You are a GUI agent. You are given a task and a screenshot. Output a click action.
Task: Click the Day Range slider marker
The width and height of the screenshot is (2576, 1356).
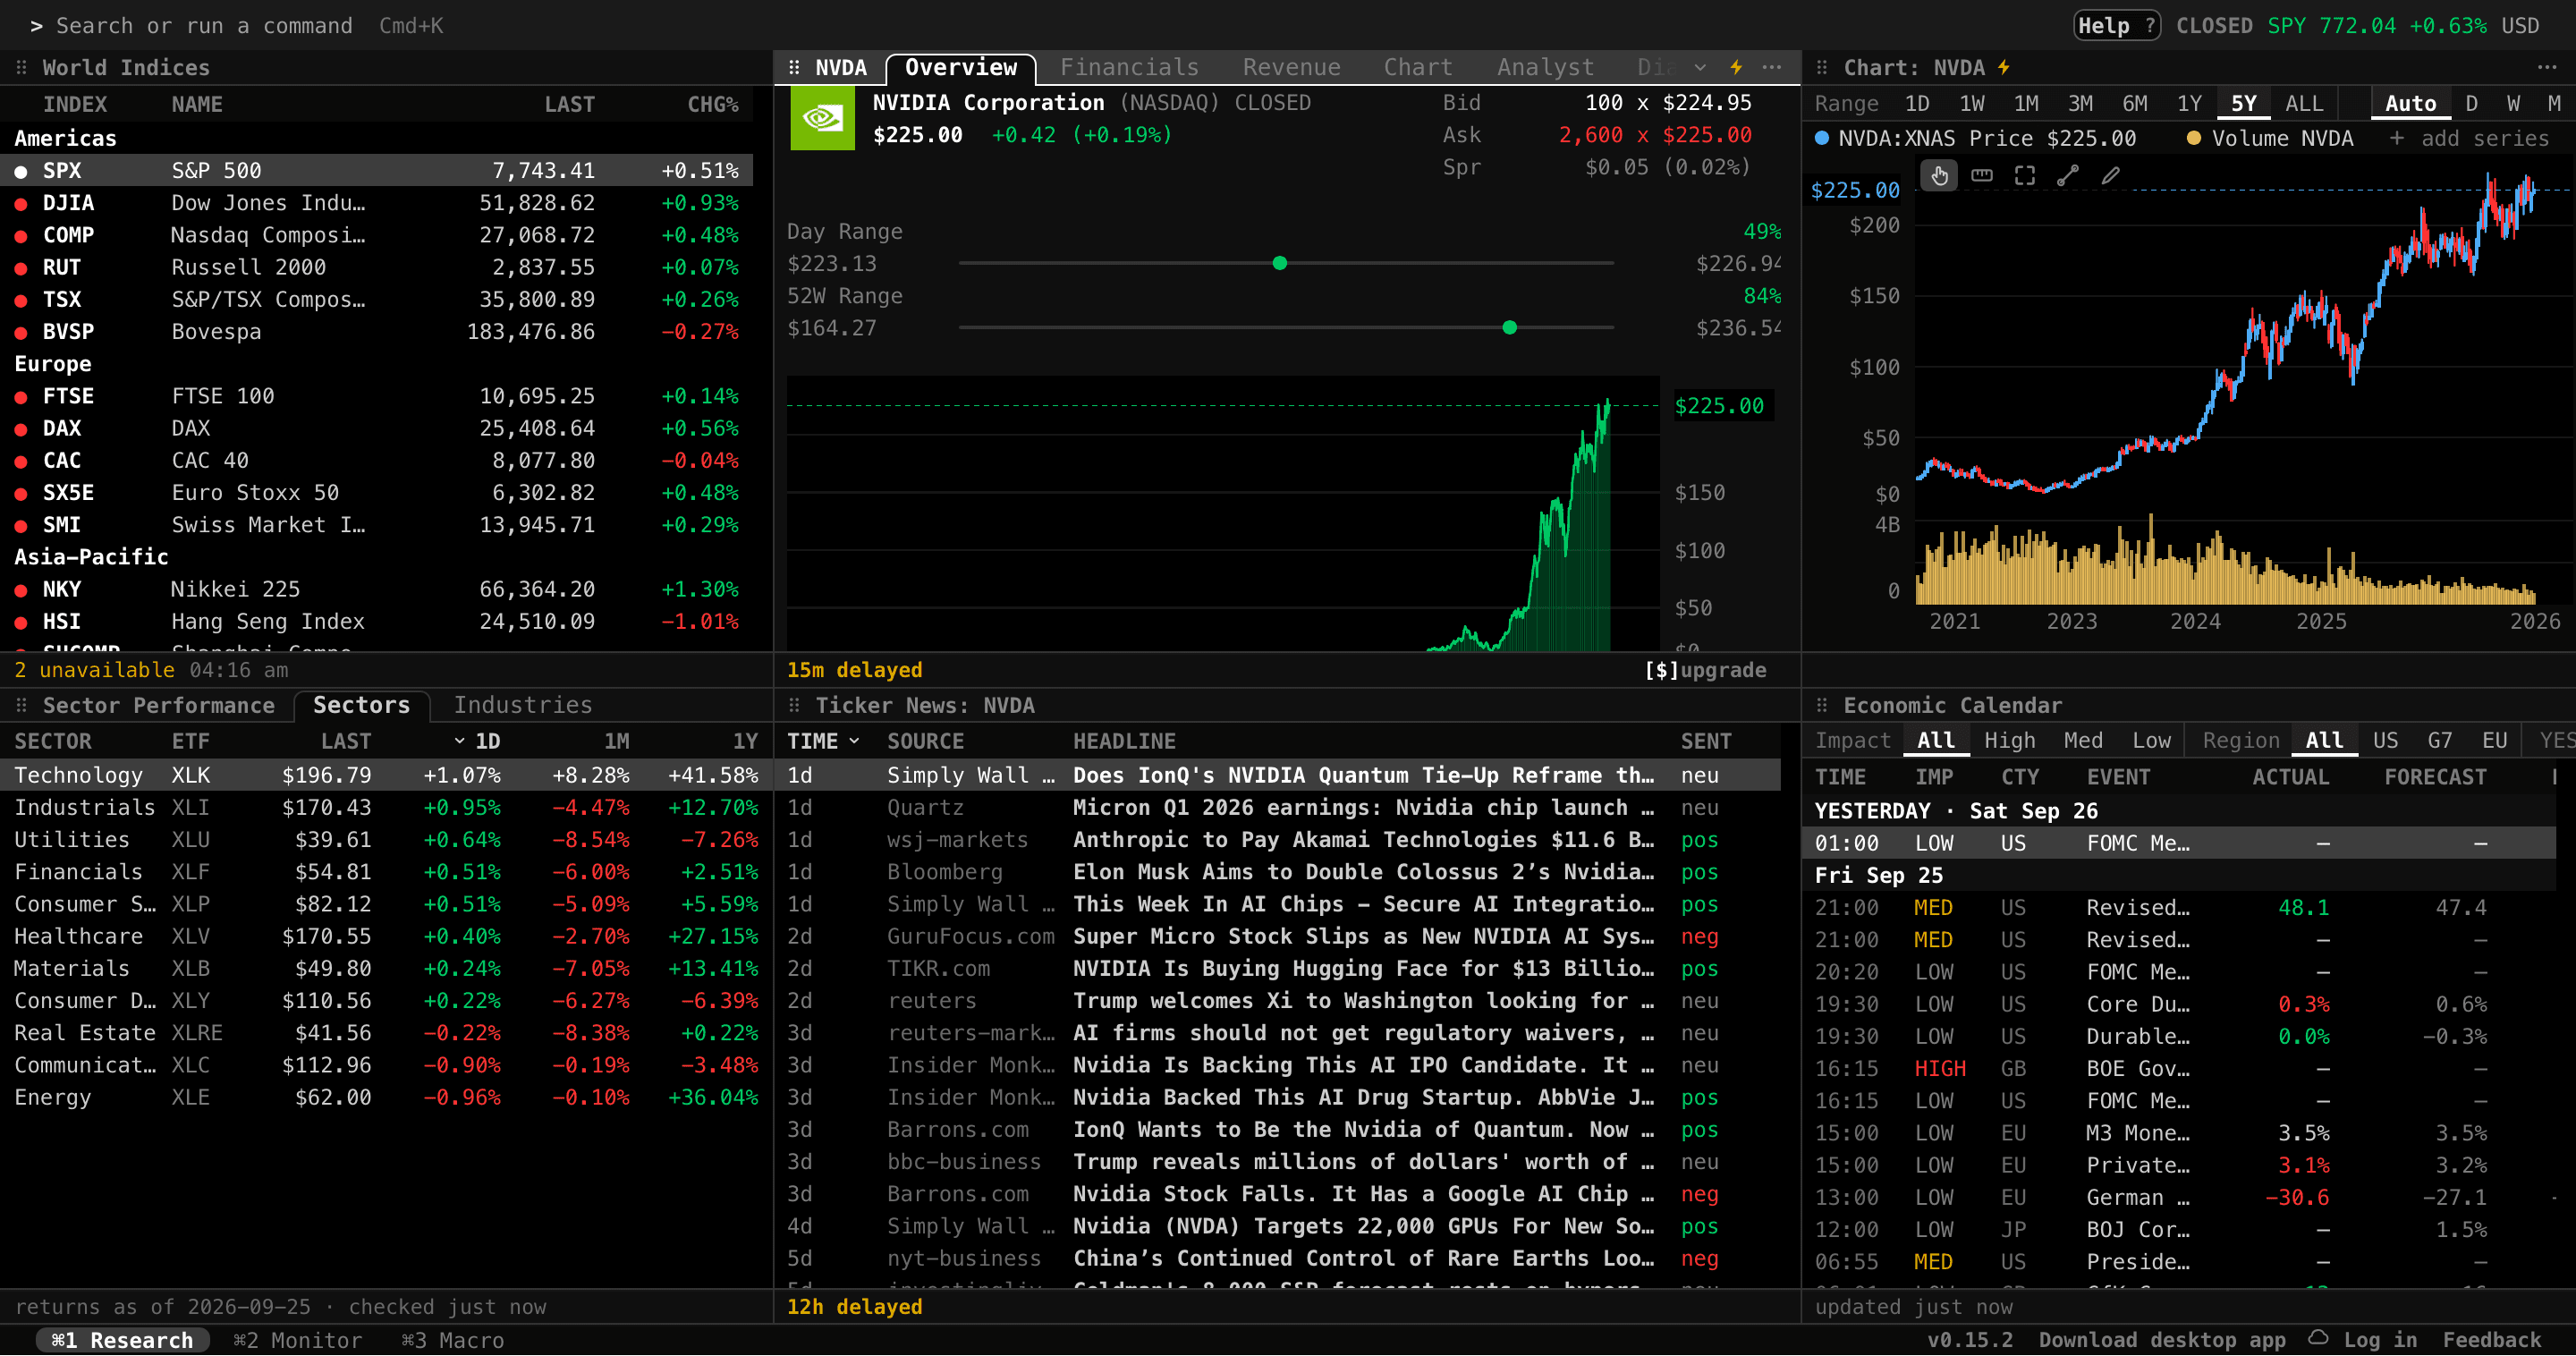point(1280,263)
